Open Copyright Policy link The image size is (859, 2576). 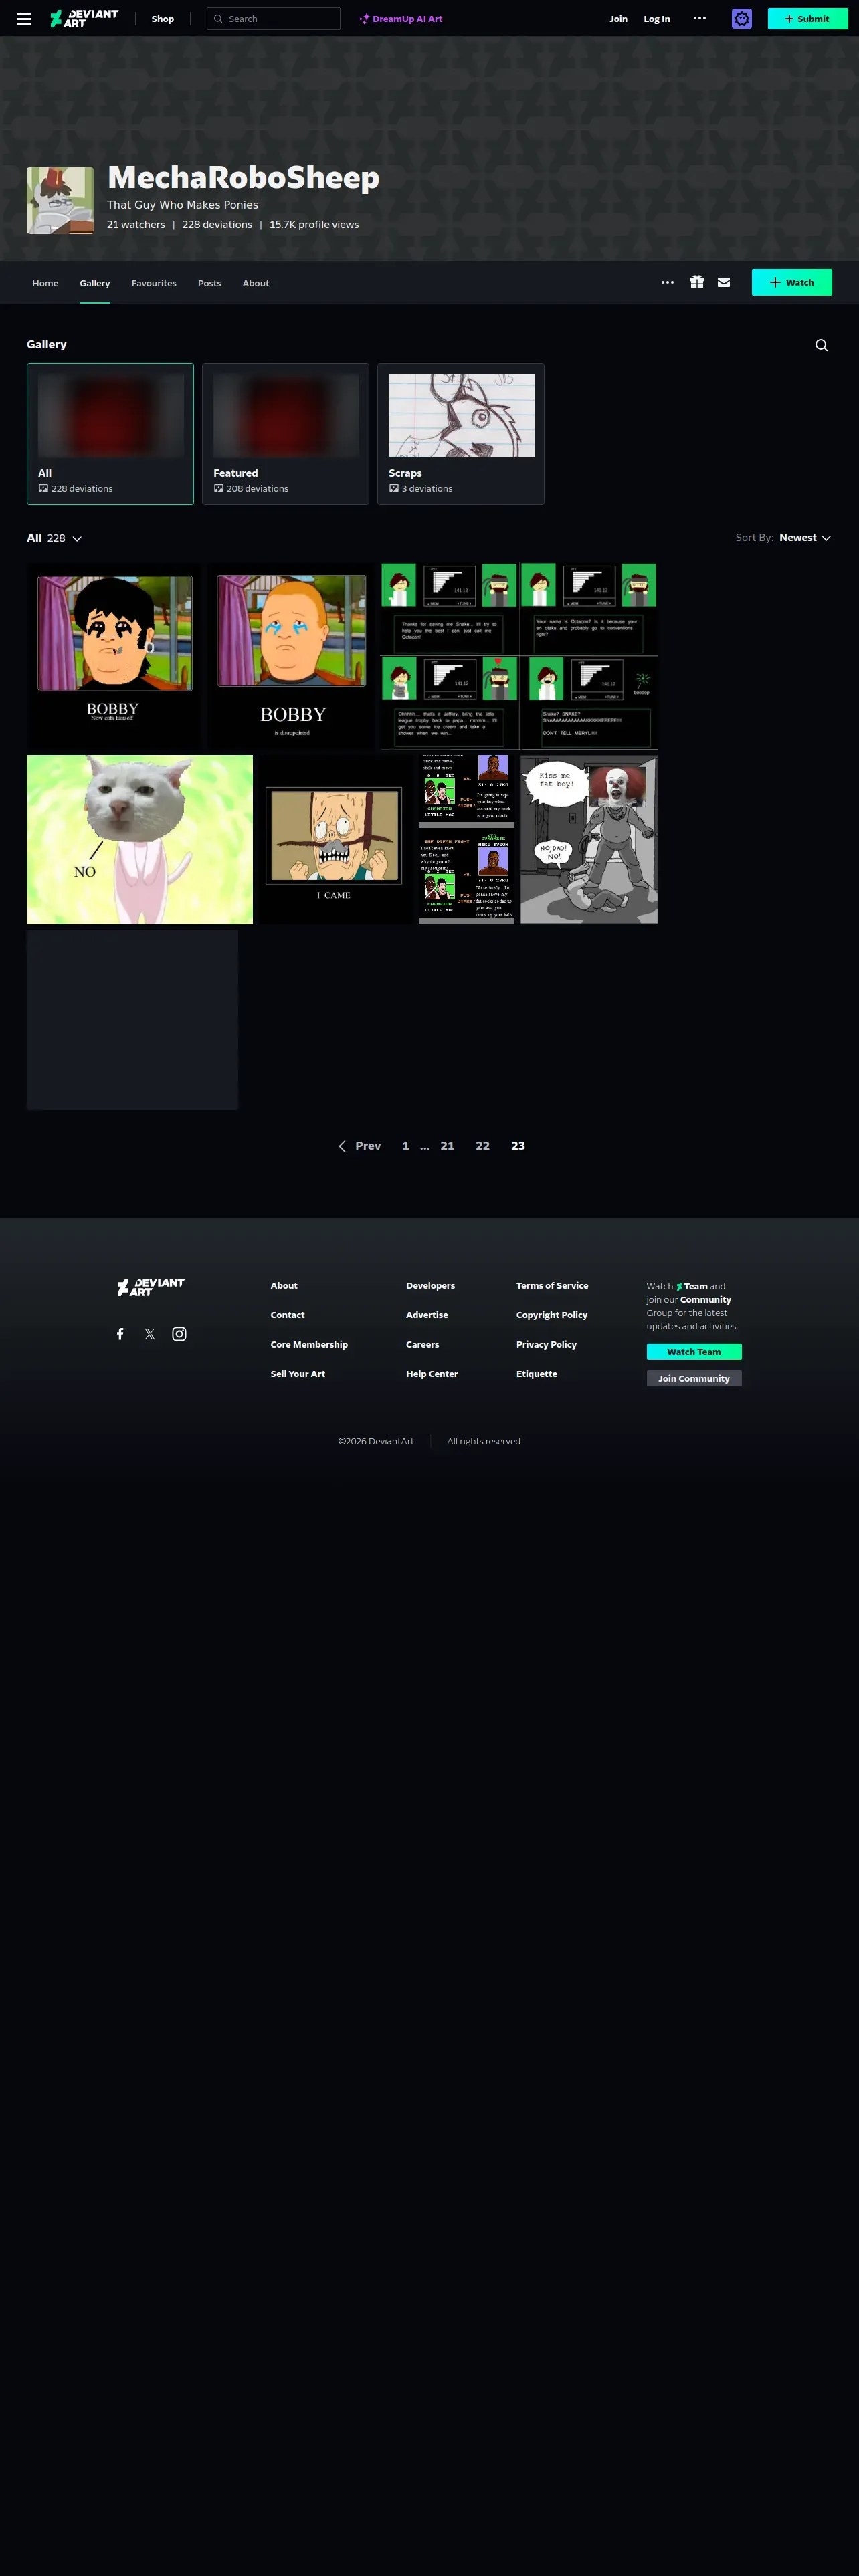coord(552,1315)
